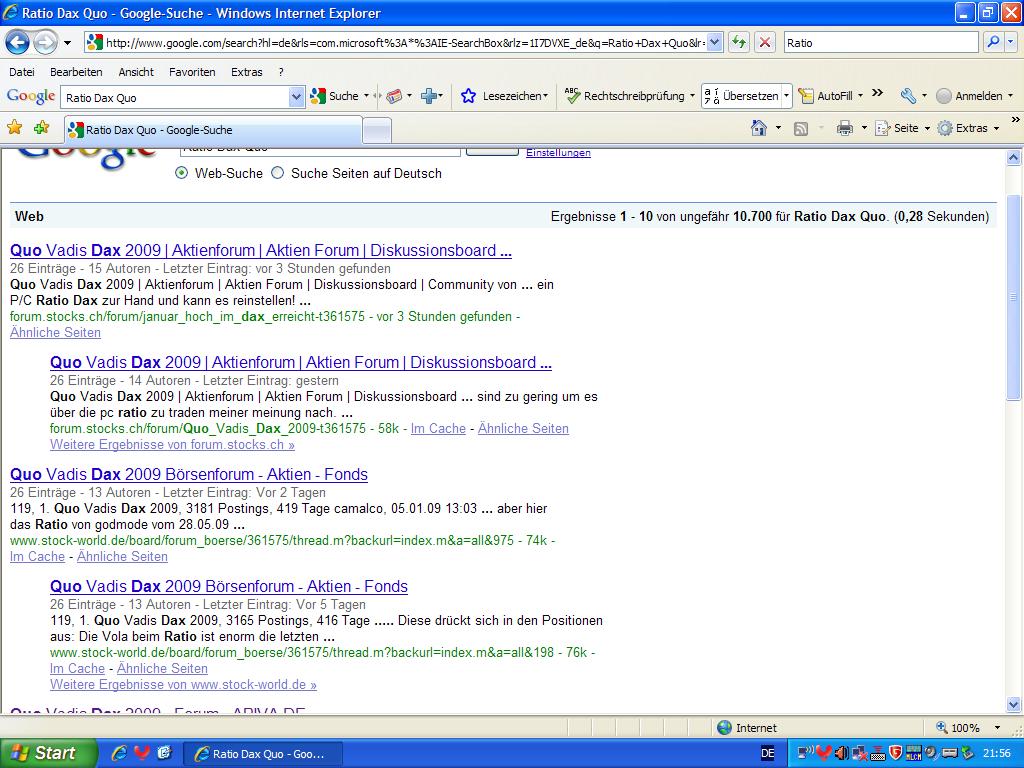Click the Home page icon
1024x768 pixels.
point(759,128)
